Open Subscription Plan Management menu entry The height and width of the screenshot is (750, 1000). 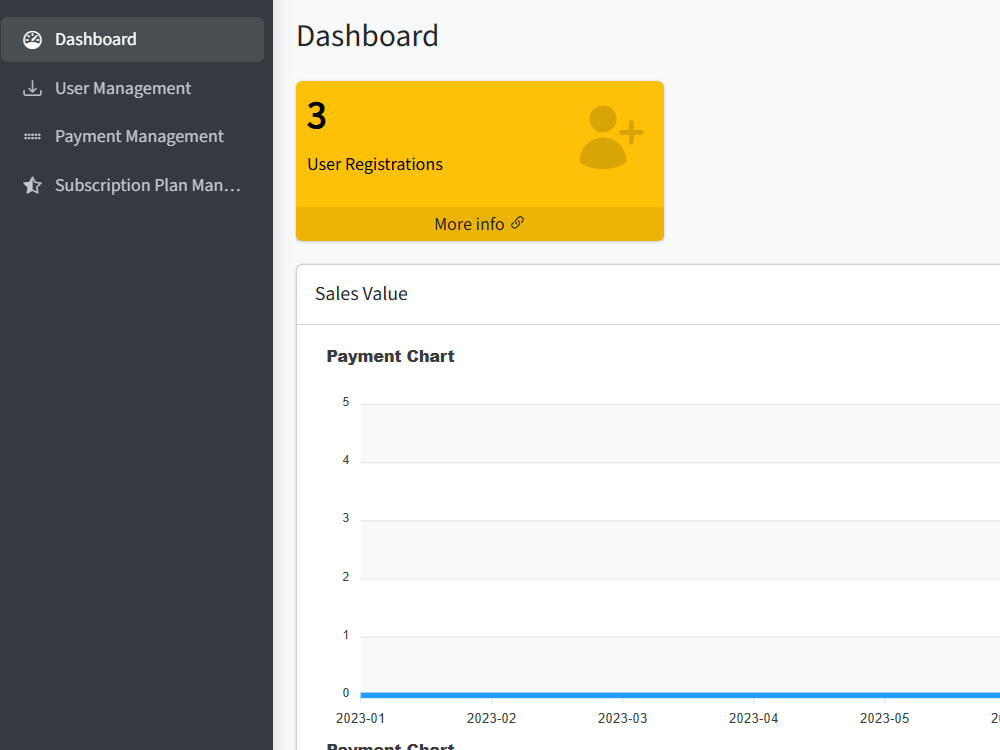[x=133, y=185]
